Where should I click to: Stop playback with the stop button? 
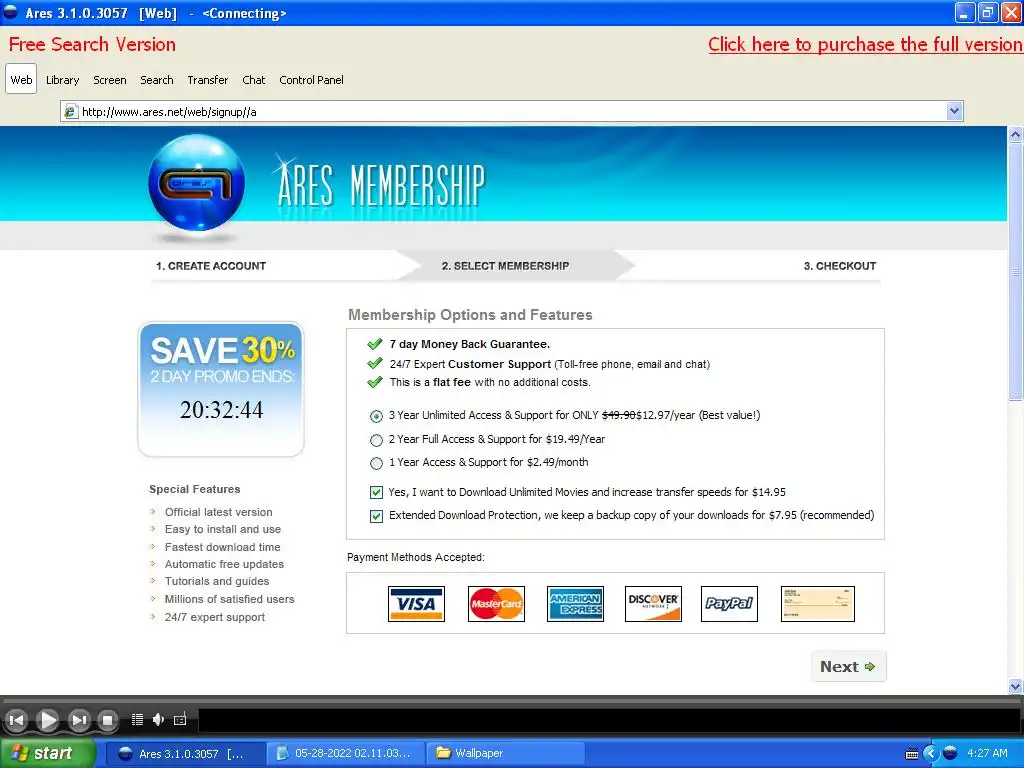point(107,720)
